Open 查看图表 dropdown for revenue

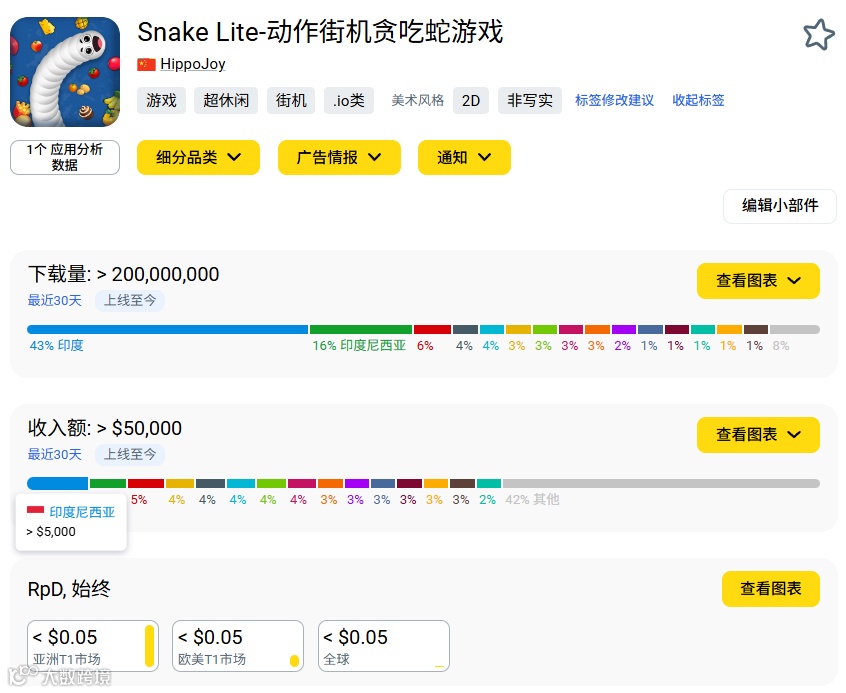point(758,434)
